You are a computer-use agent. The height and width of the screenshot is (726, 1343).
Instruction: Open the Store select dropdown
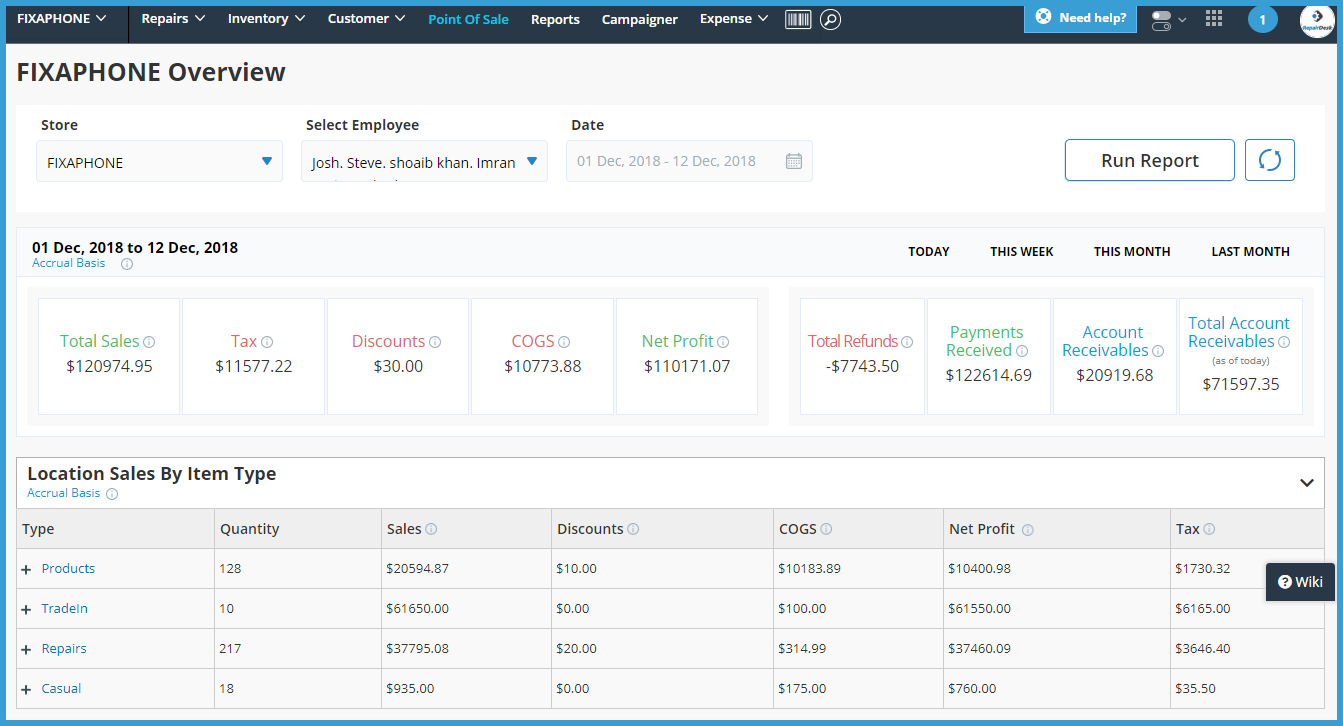159,161
